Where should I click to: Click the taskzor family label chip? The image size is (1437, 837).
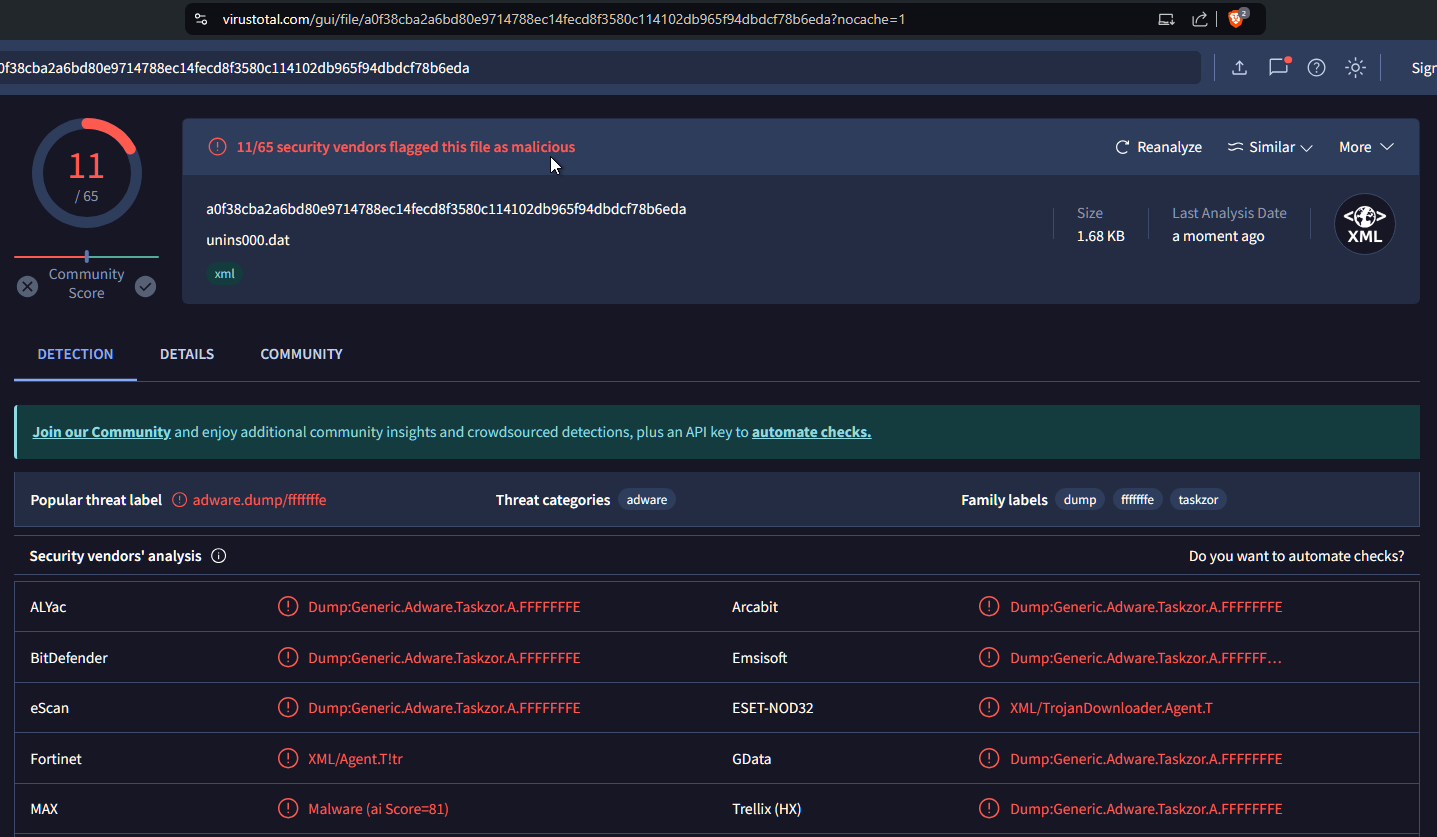click(1198, 500)
